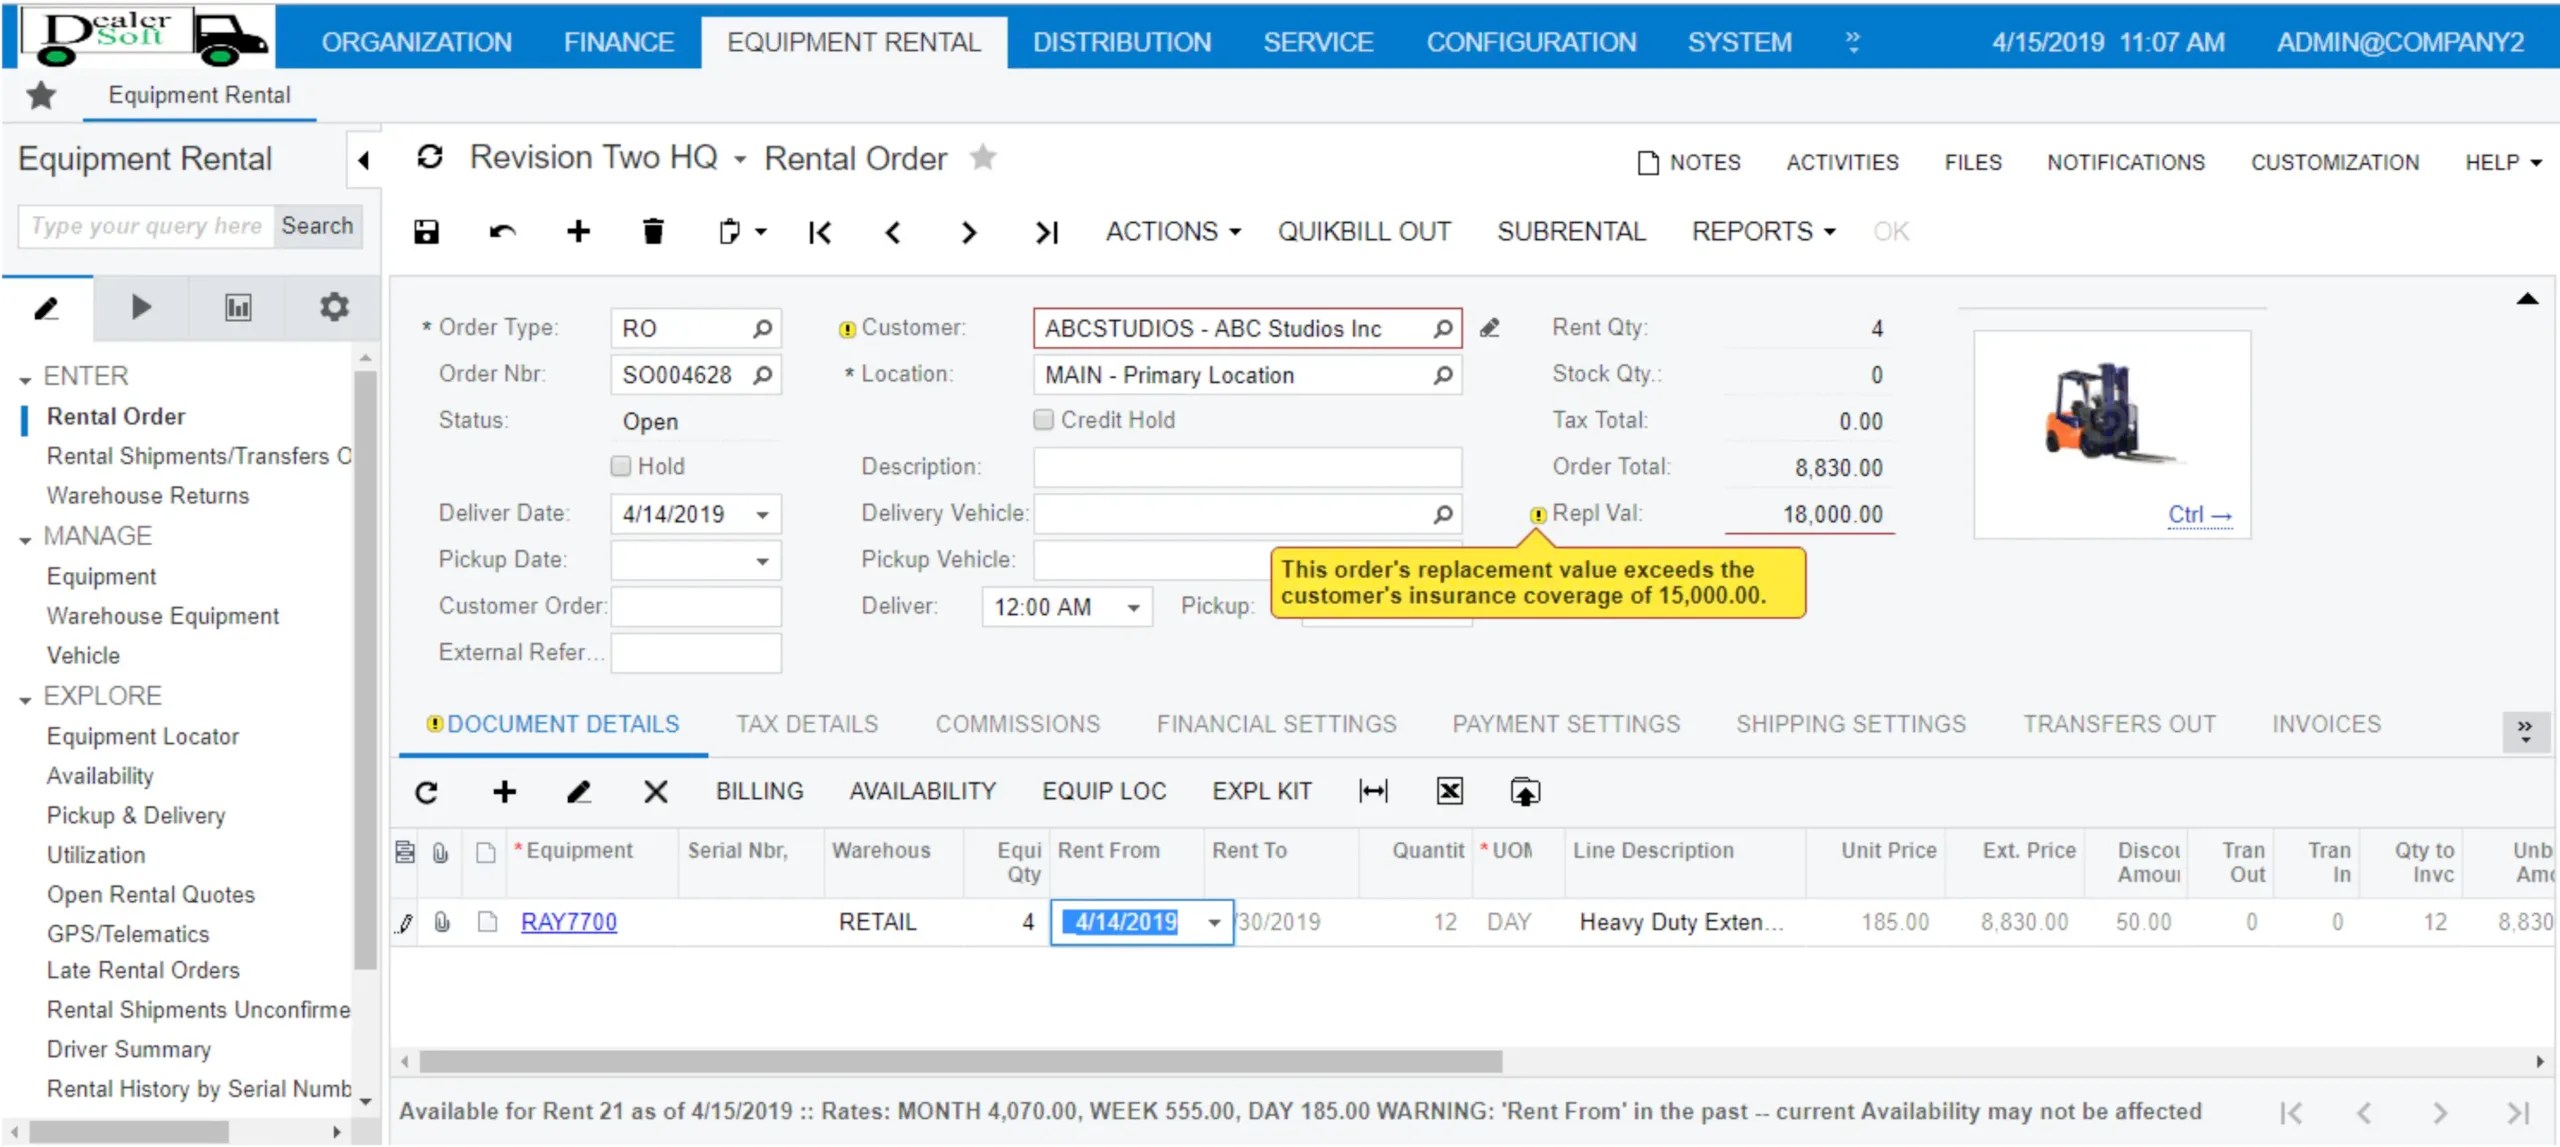Toggle the favorite star on Rental Order

pos(983,157)
